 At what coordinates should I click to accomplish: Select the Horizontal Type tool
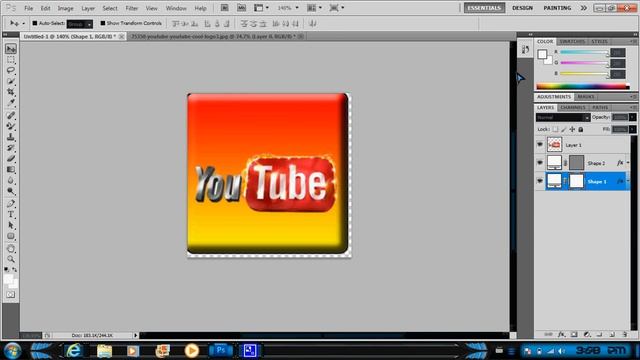tap(11, 214)
